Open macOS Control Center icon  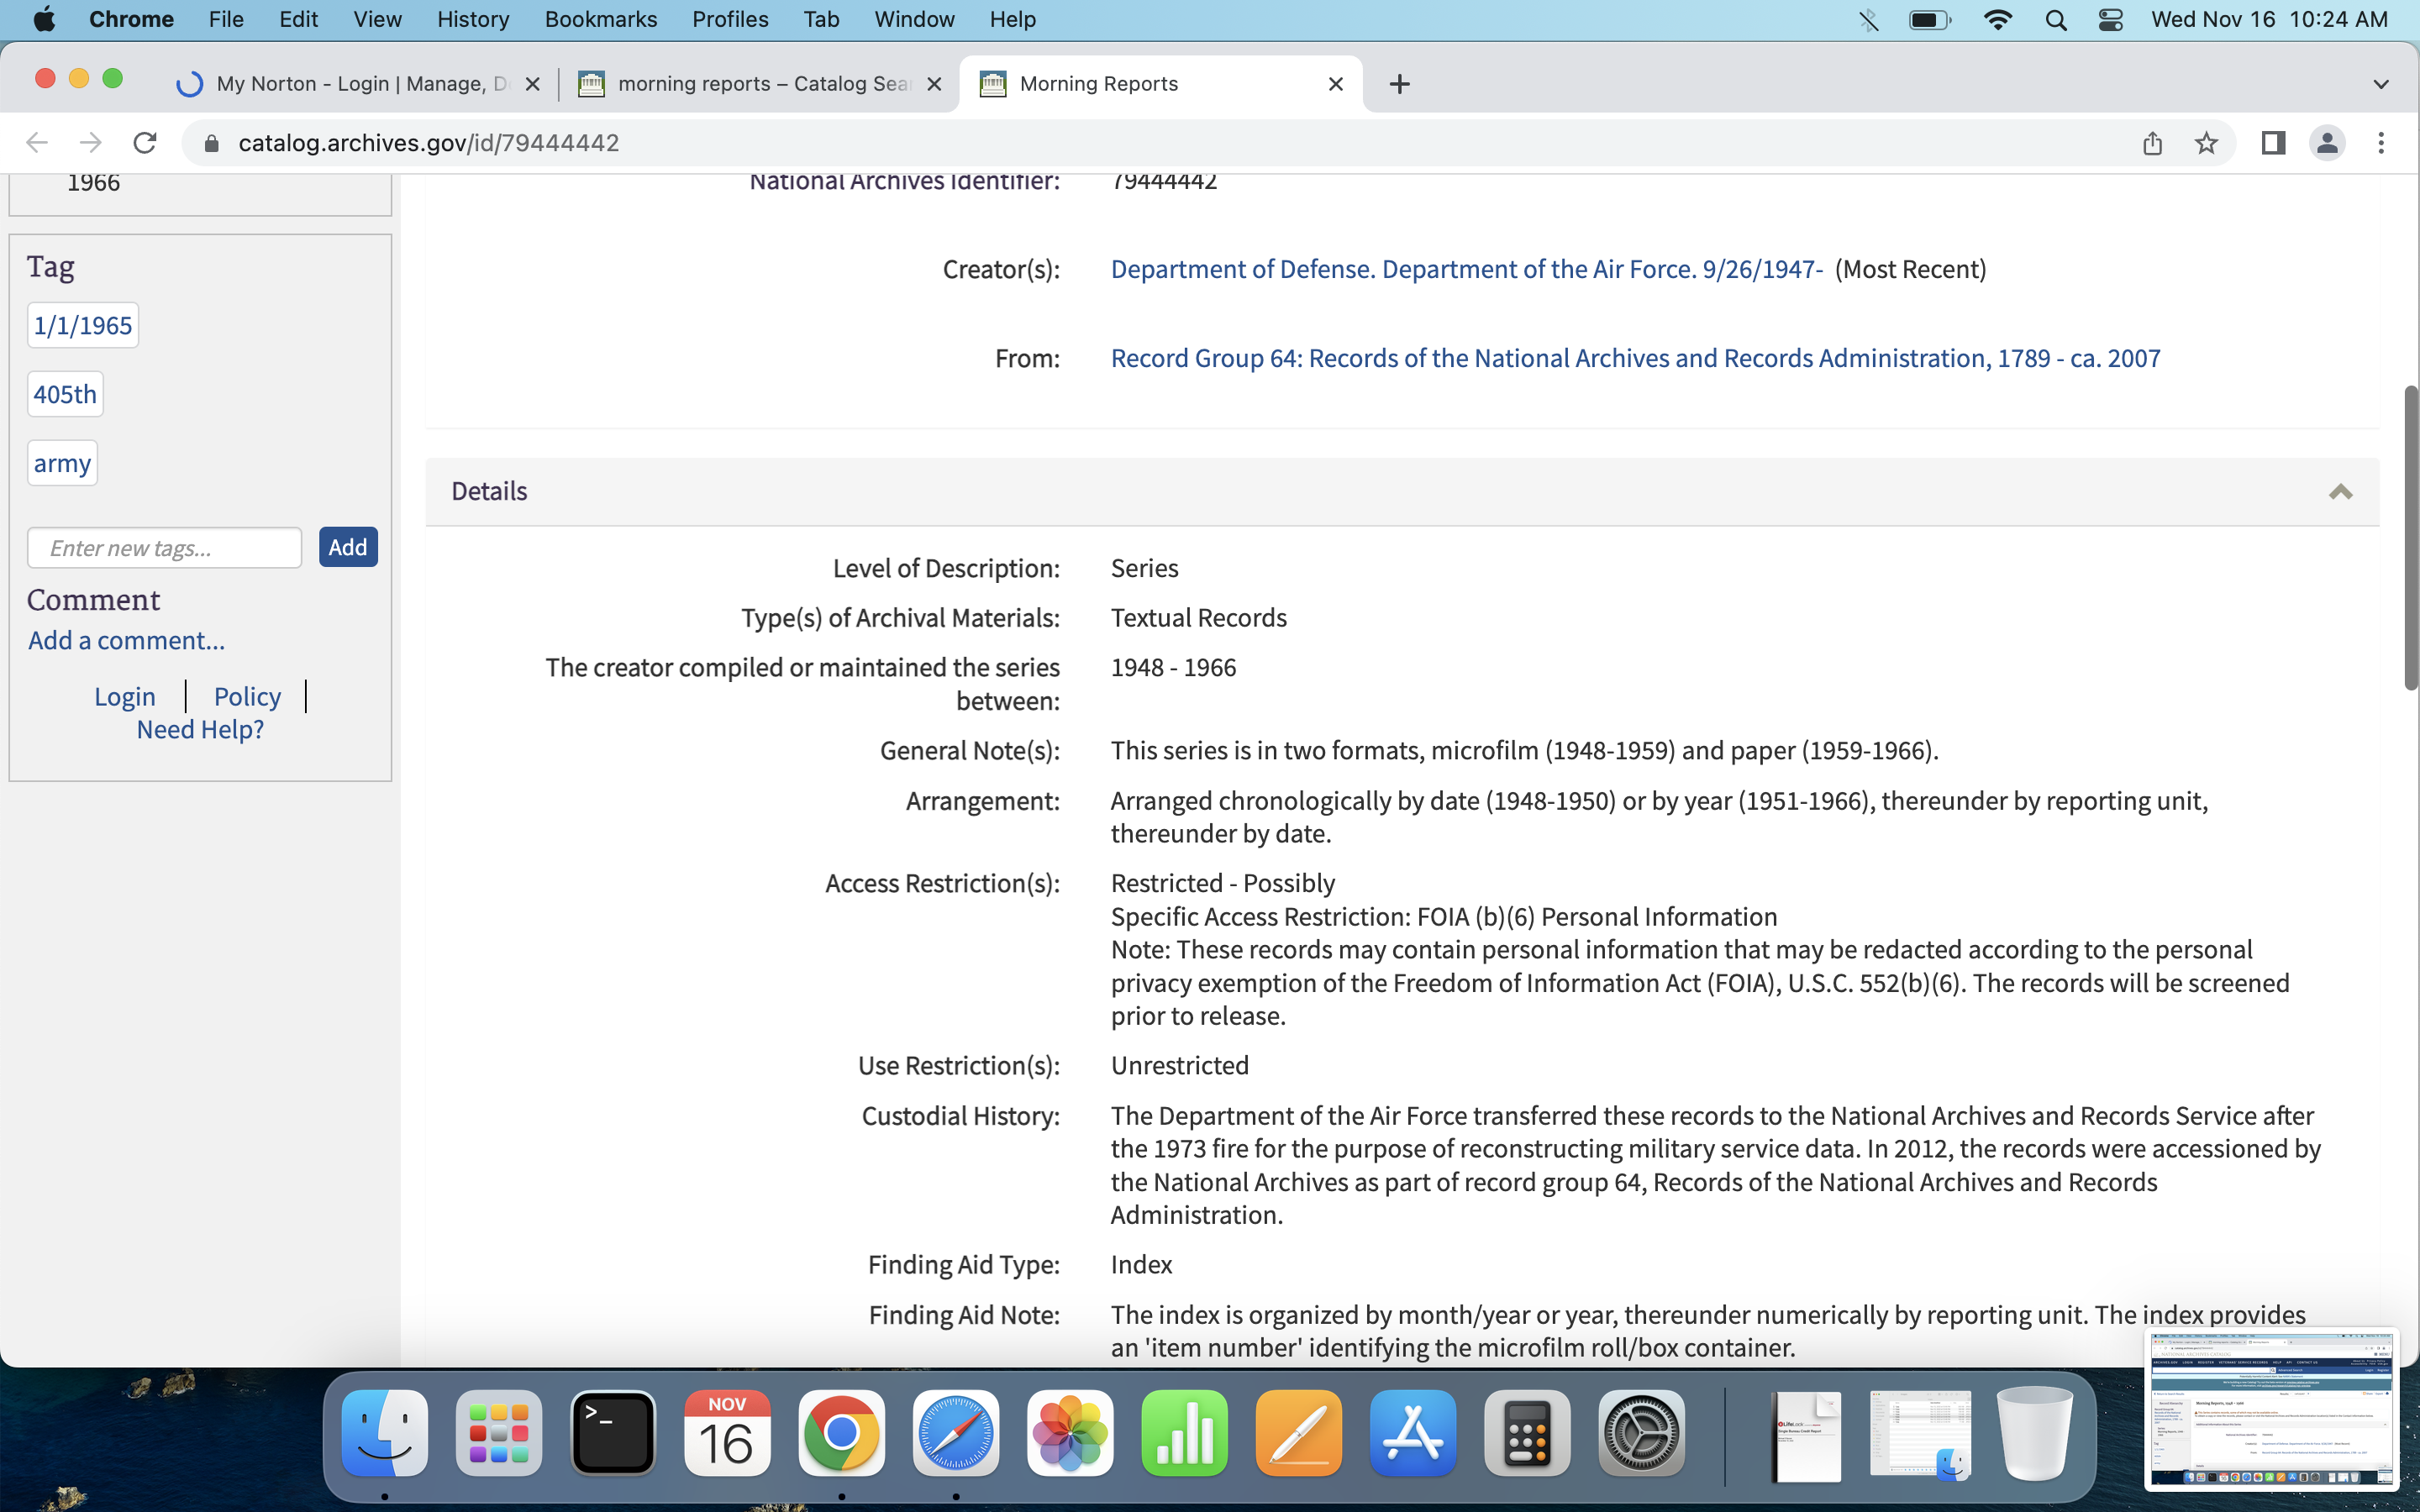(2111, 20)
